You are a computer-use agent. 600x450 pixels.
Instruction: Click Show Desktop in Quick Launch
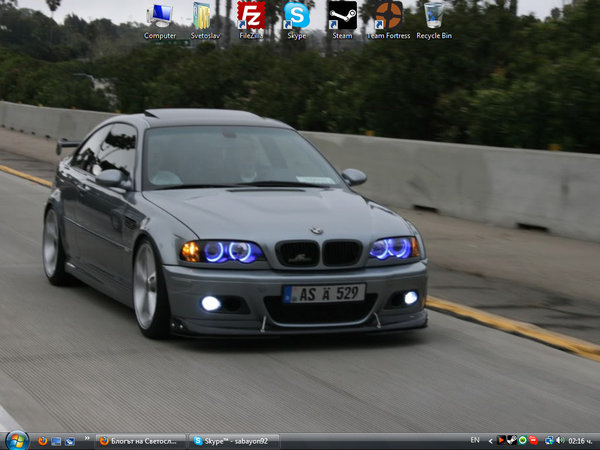point(56,441)
